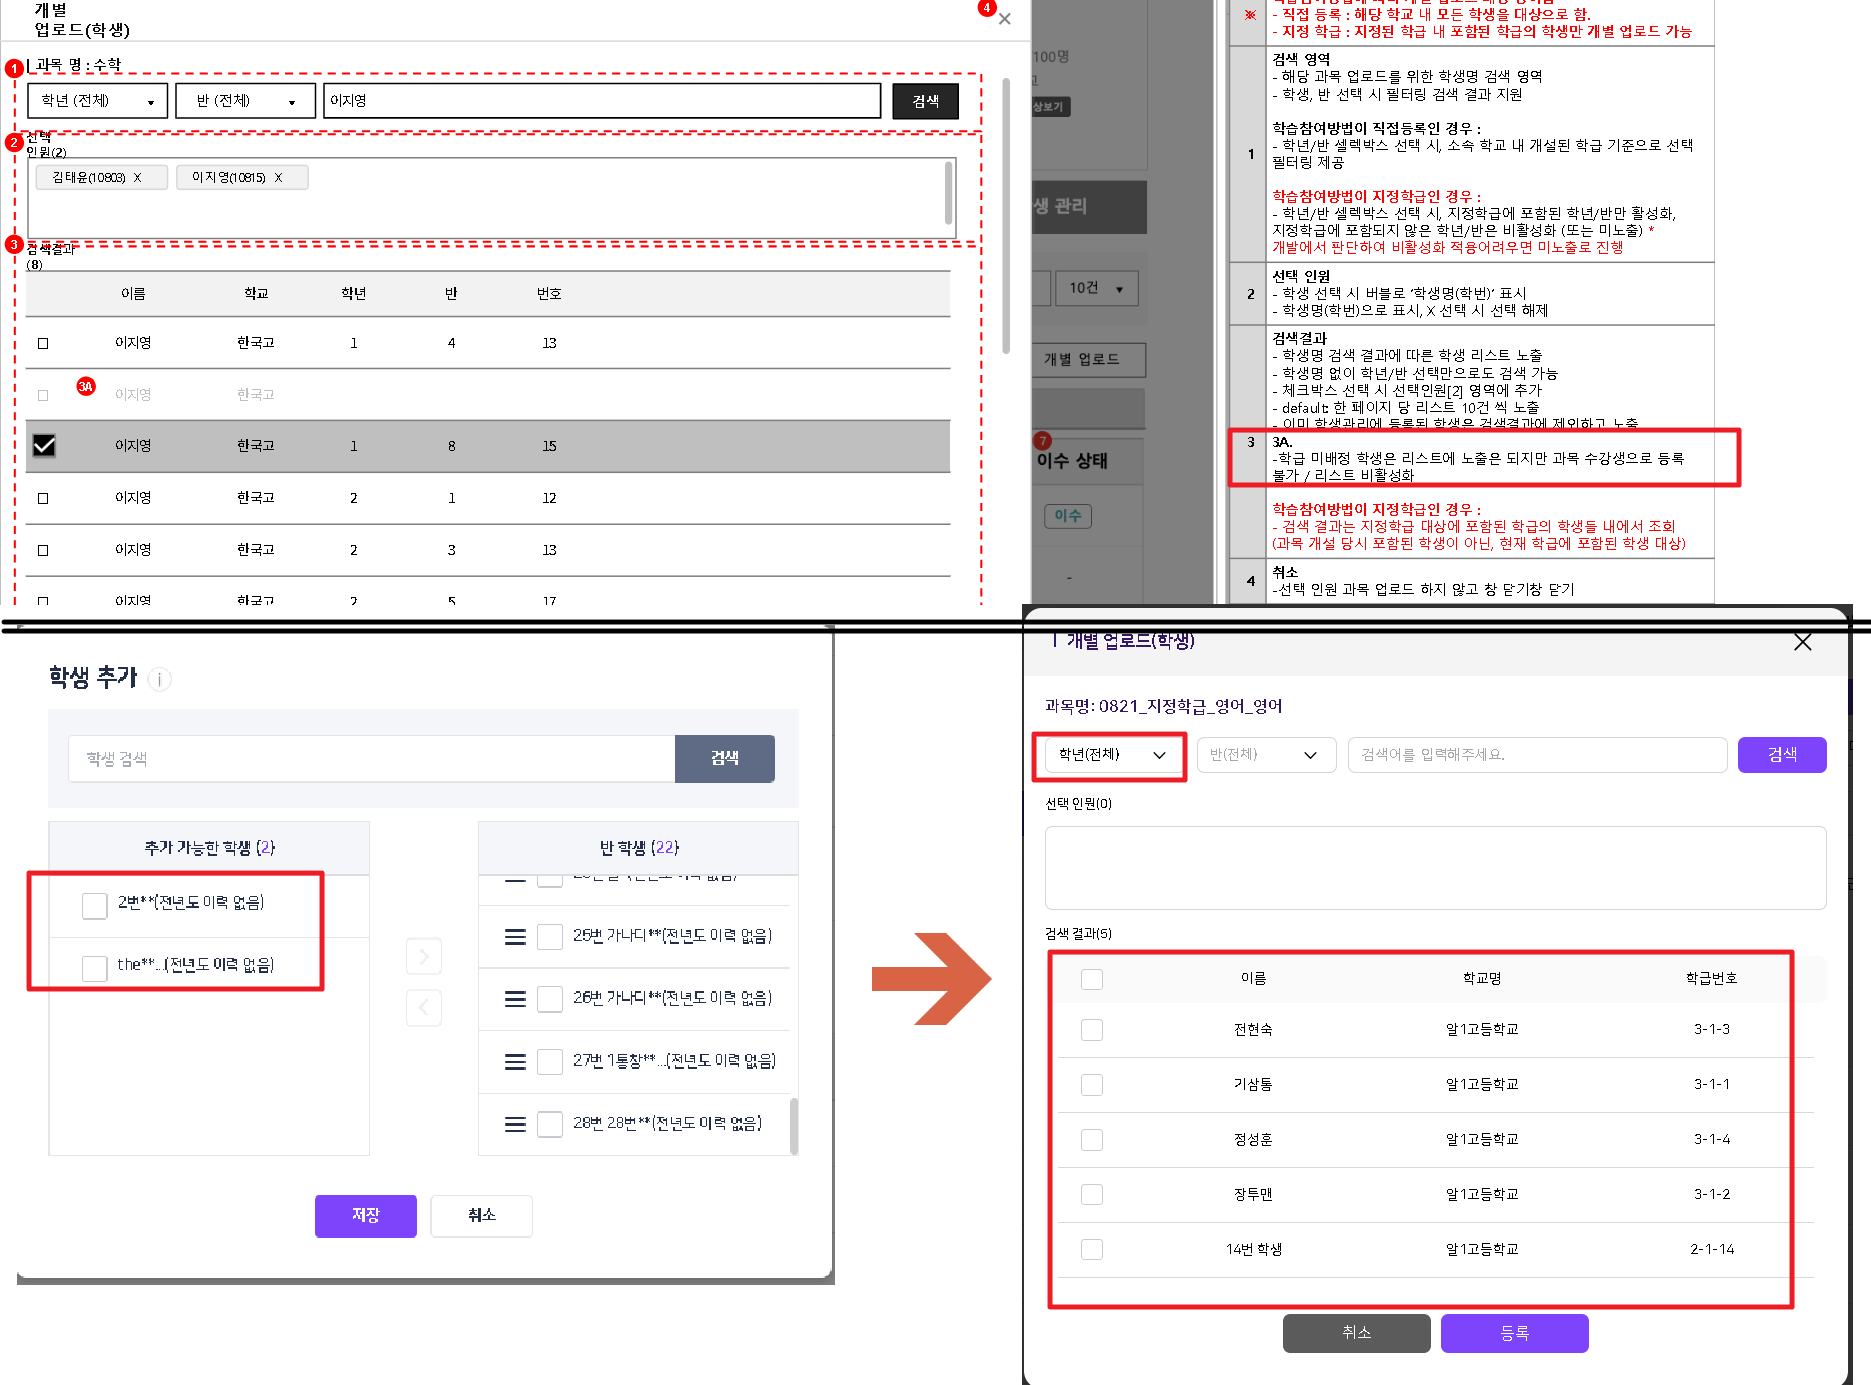Remove 김태윤(10803) chip with its X
The width and height of the screenshot is (1871, 1385).
(x=138, y=178)
